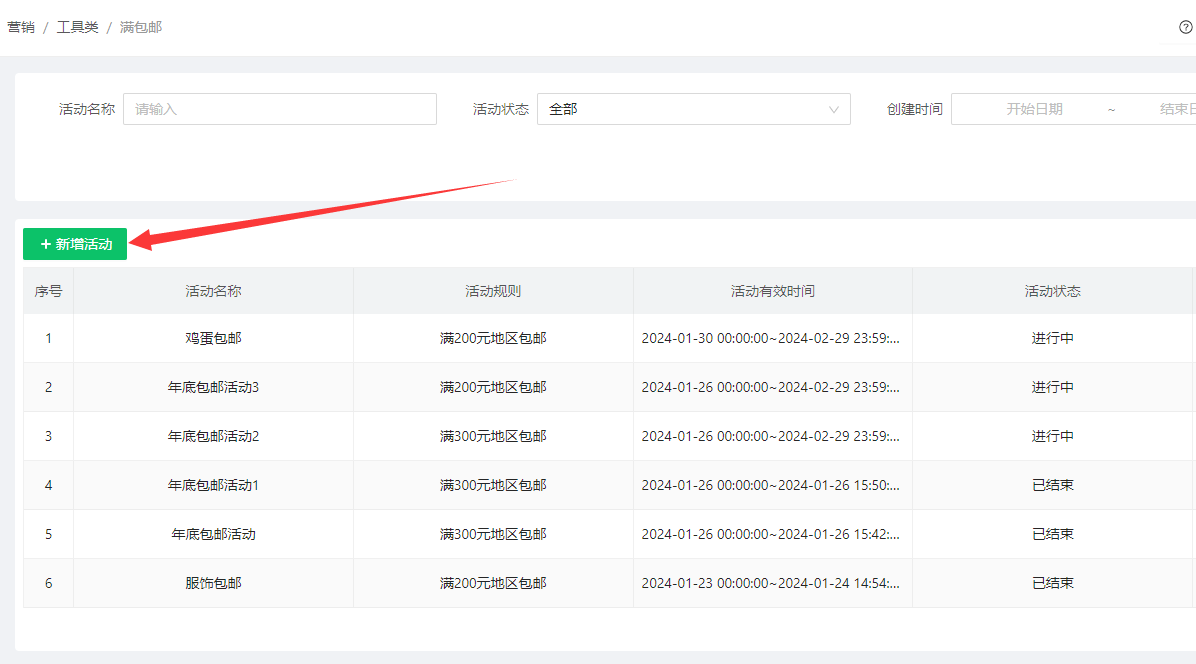Click the 活动规则 column header
1196x664 pixels.
493,291
